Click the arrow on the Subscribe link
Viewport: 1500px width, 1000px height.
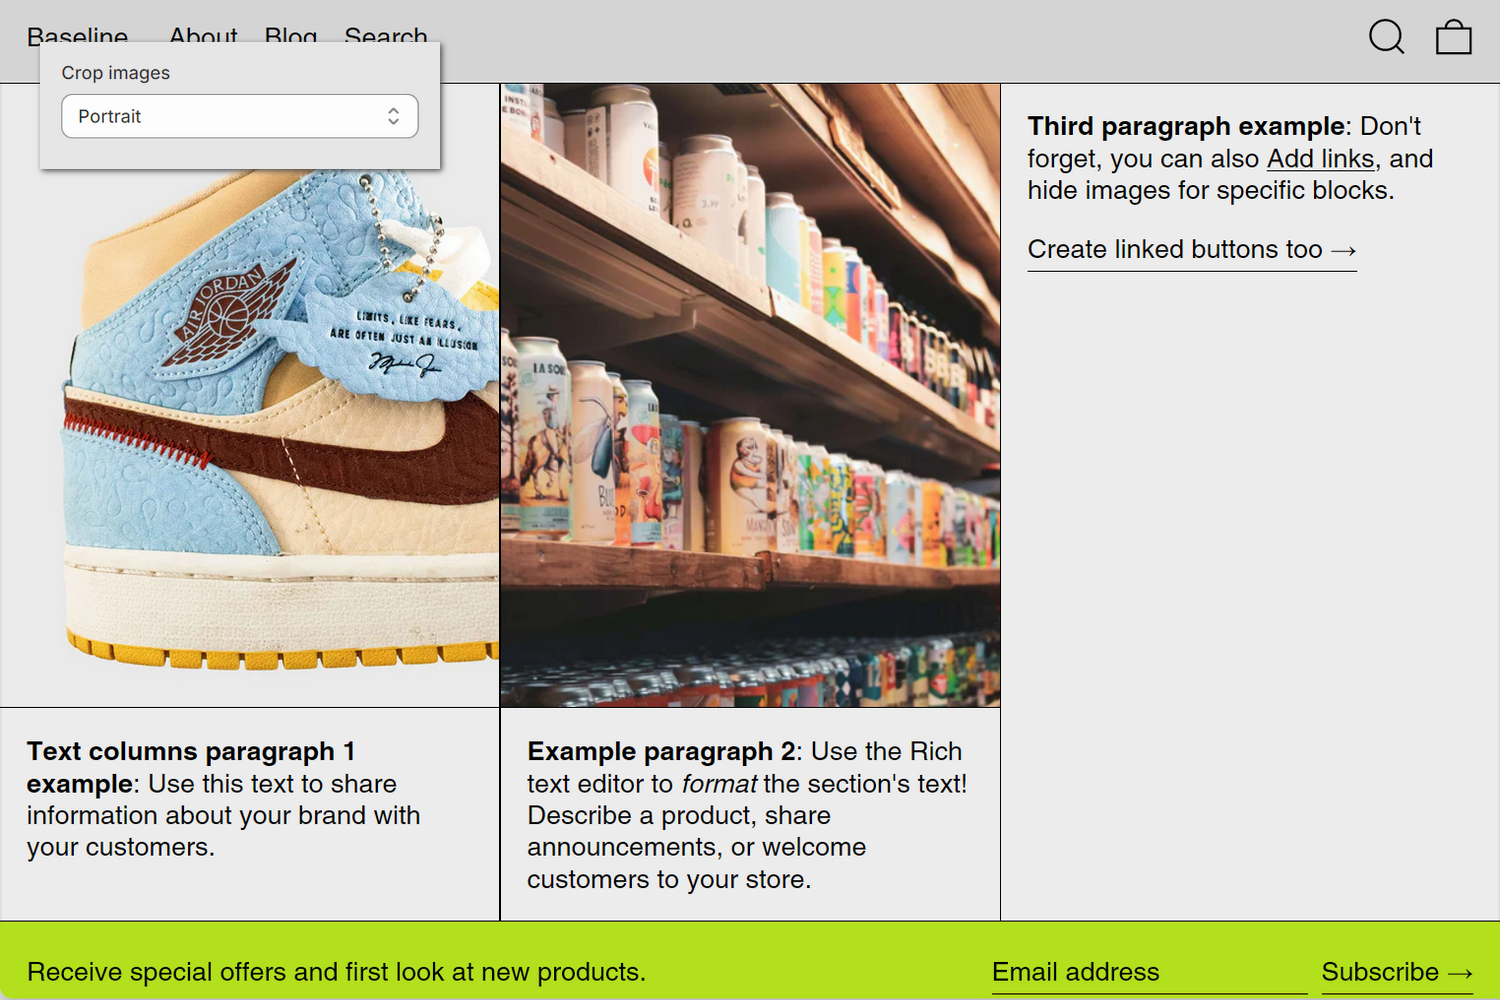[1459, 972]
